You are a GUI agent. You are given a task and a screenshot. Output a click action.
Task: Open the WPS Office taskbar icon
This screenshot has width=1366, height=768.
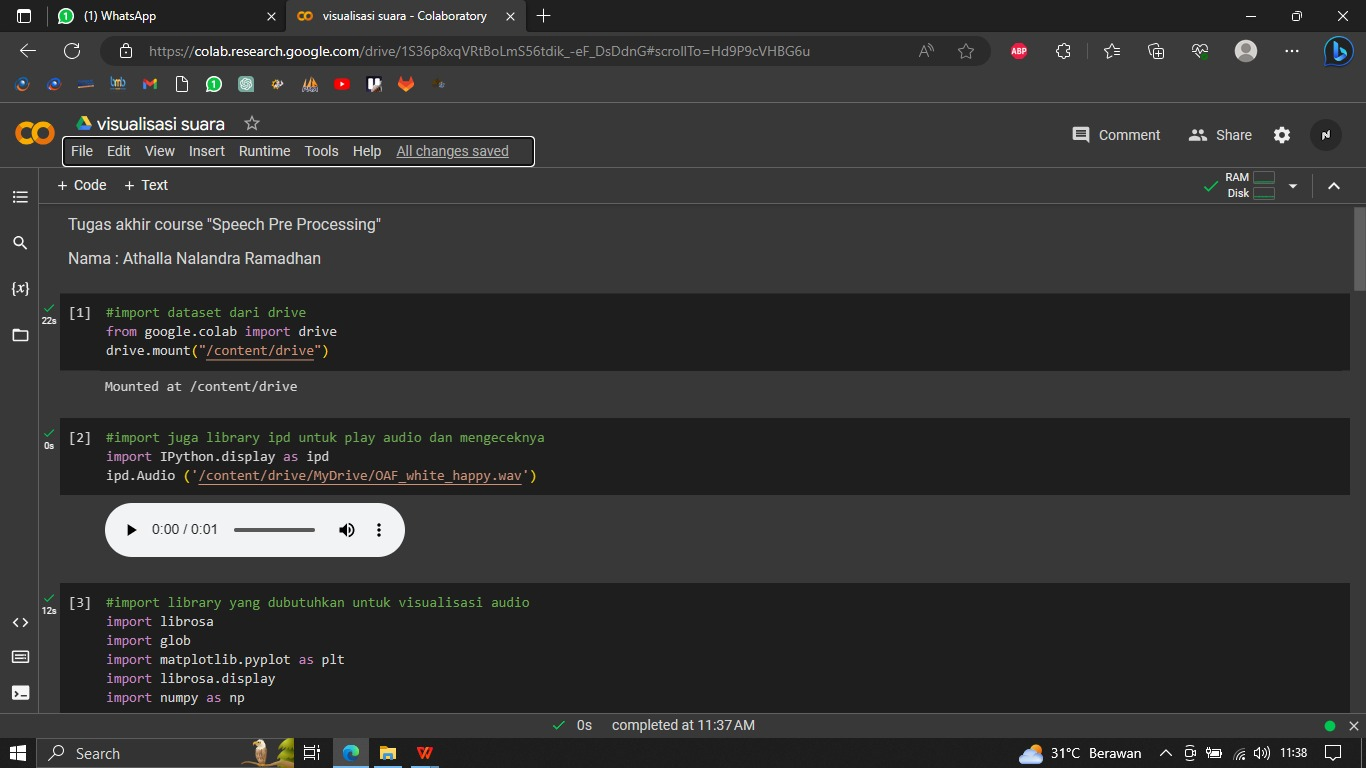[x=425, y=753]
